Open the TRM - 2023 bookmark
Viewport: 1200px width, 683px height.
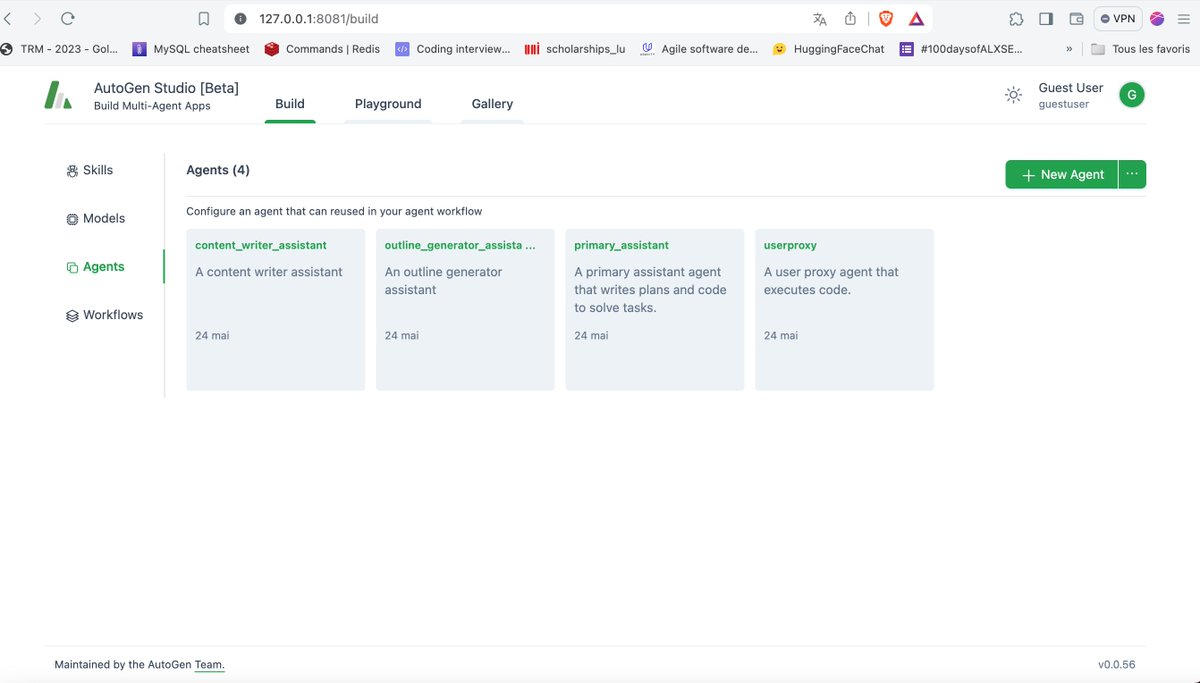59,48
